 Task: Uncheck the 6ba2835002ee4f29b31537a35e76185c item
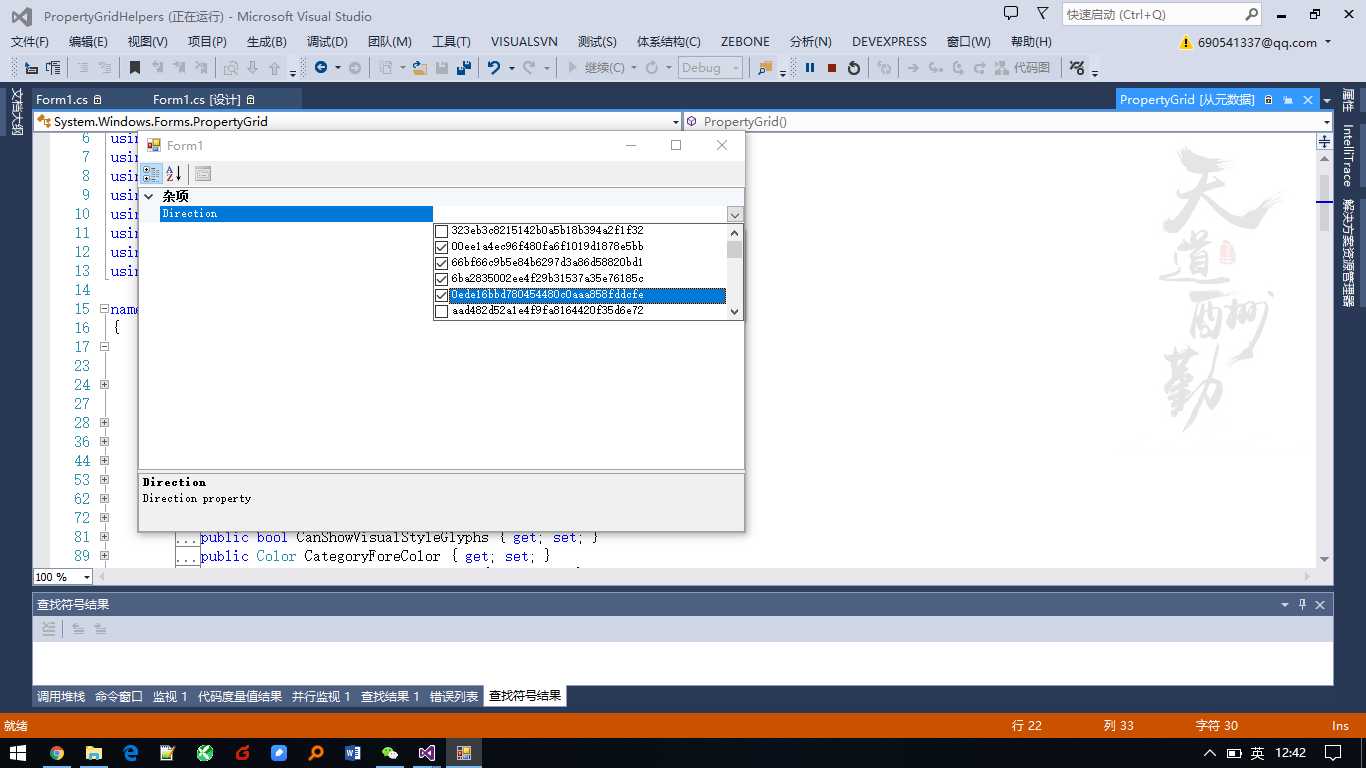click(x=441, y=279)
